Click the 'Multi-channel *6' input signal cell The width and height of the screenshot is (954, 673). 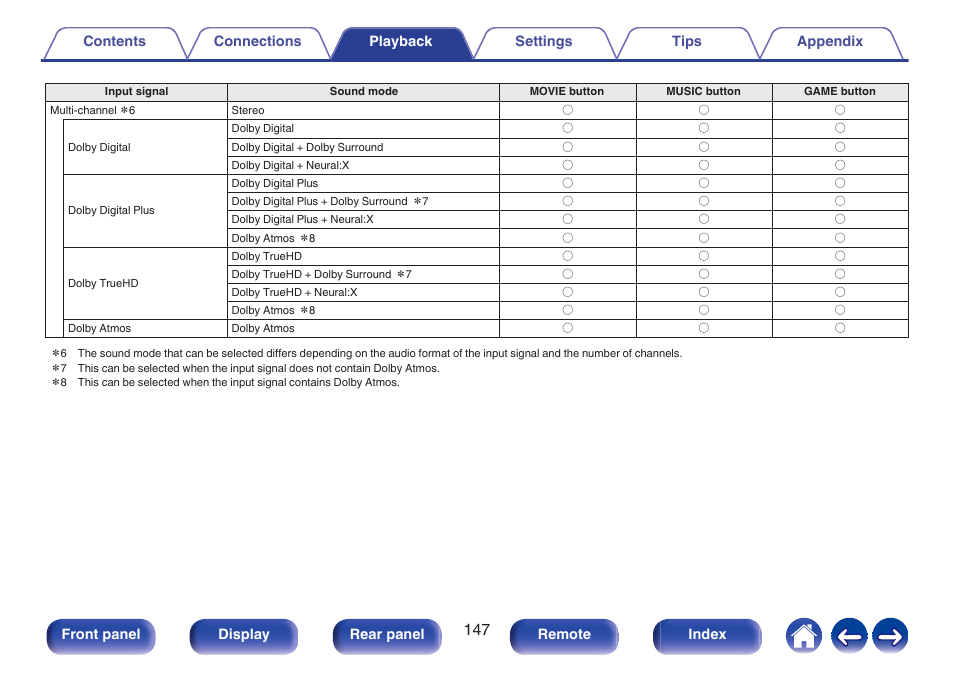pos(136,110)
